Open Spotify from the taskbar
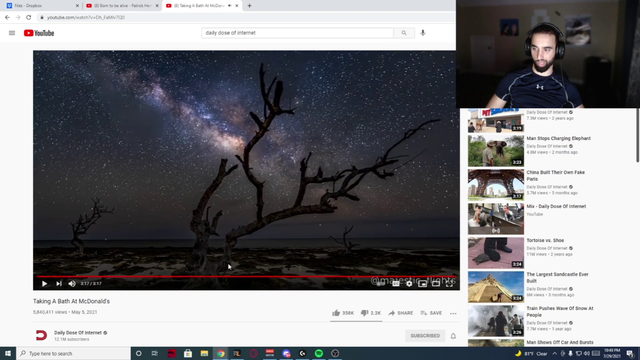This screenshot has height=360, width=640. (319, 353)
